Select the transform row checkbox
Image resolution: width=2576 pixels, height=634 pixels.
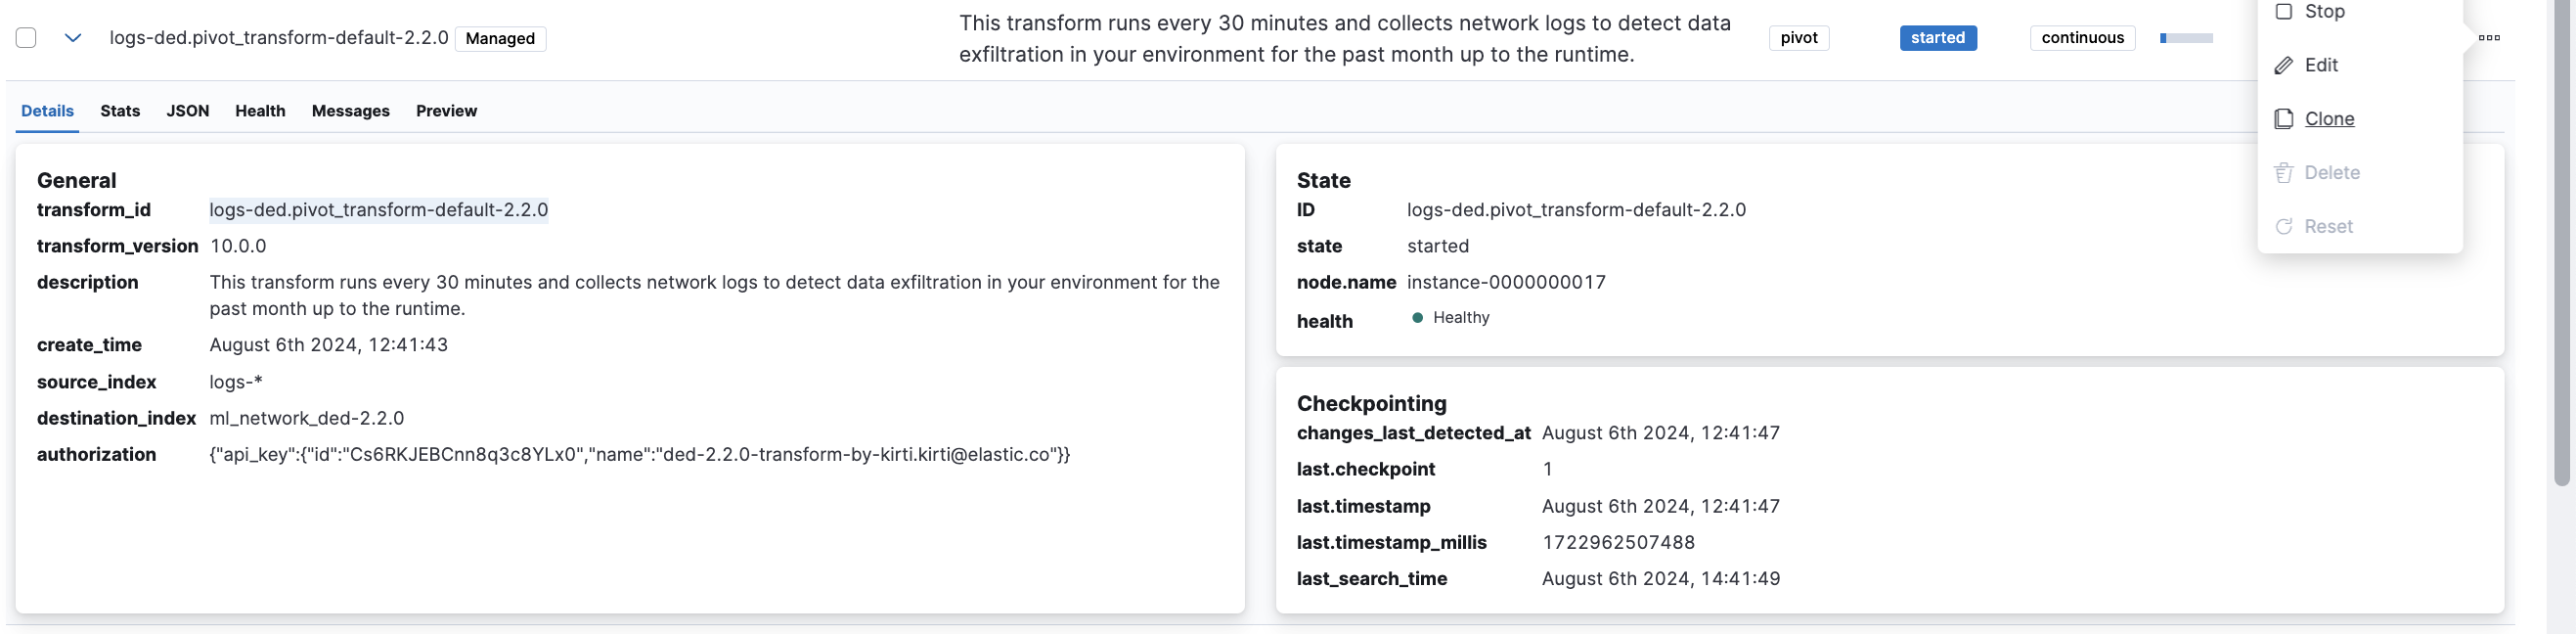pos(27,38)
